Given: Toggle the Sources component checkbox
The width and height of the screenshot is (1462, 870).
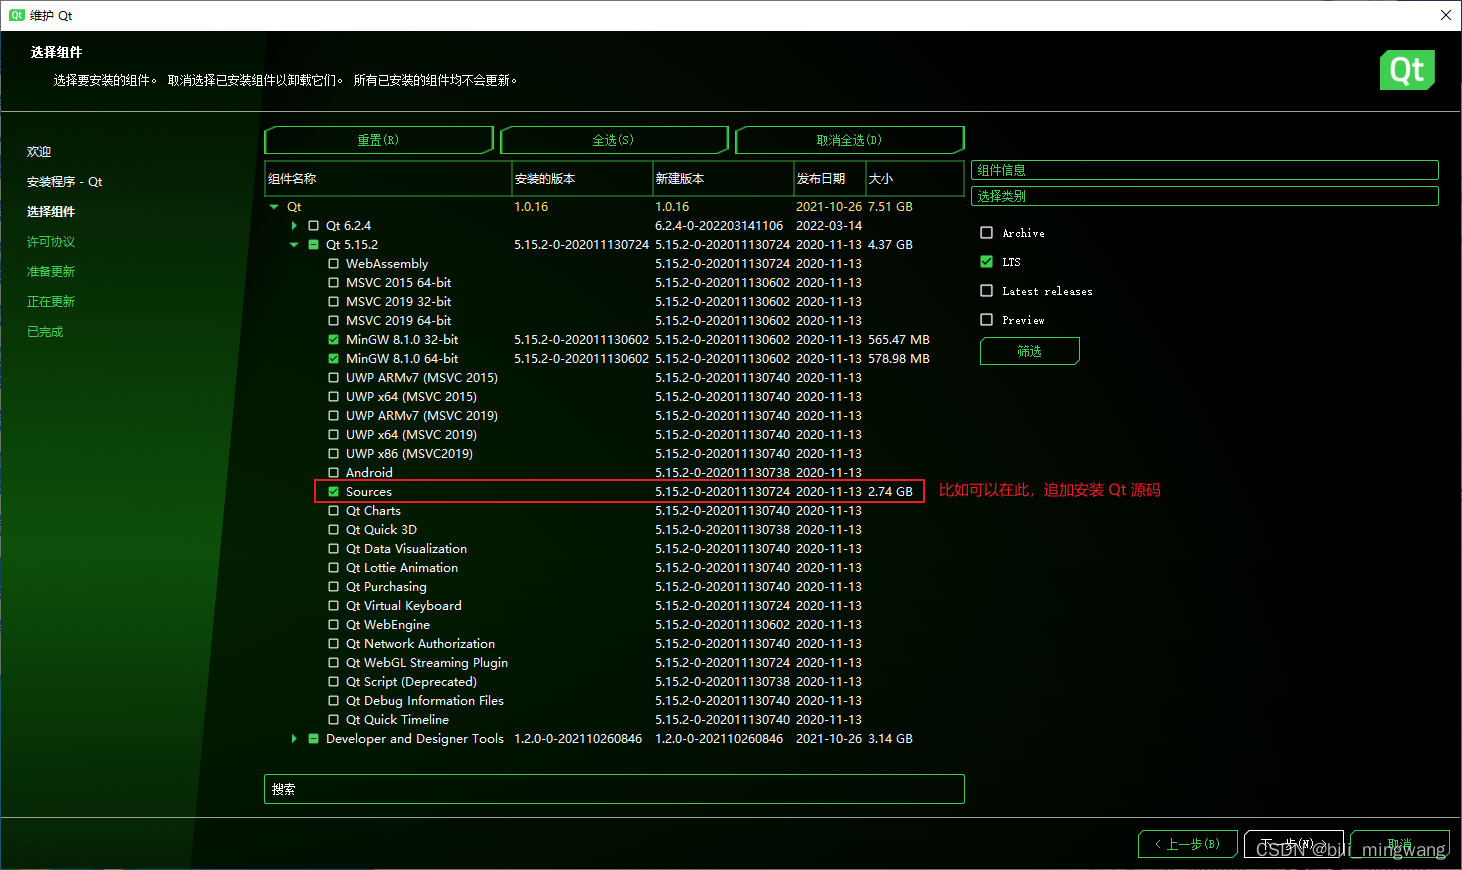Looking at the screenshot, I should tap(334, 492).
